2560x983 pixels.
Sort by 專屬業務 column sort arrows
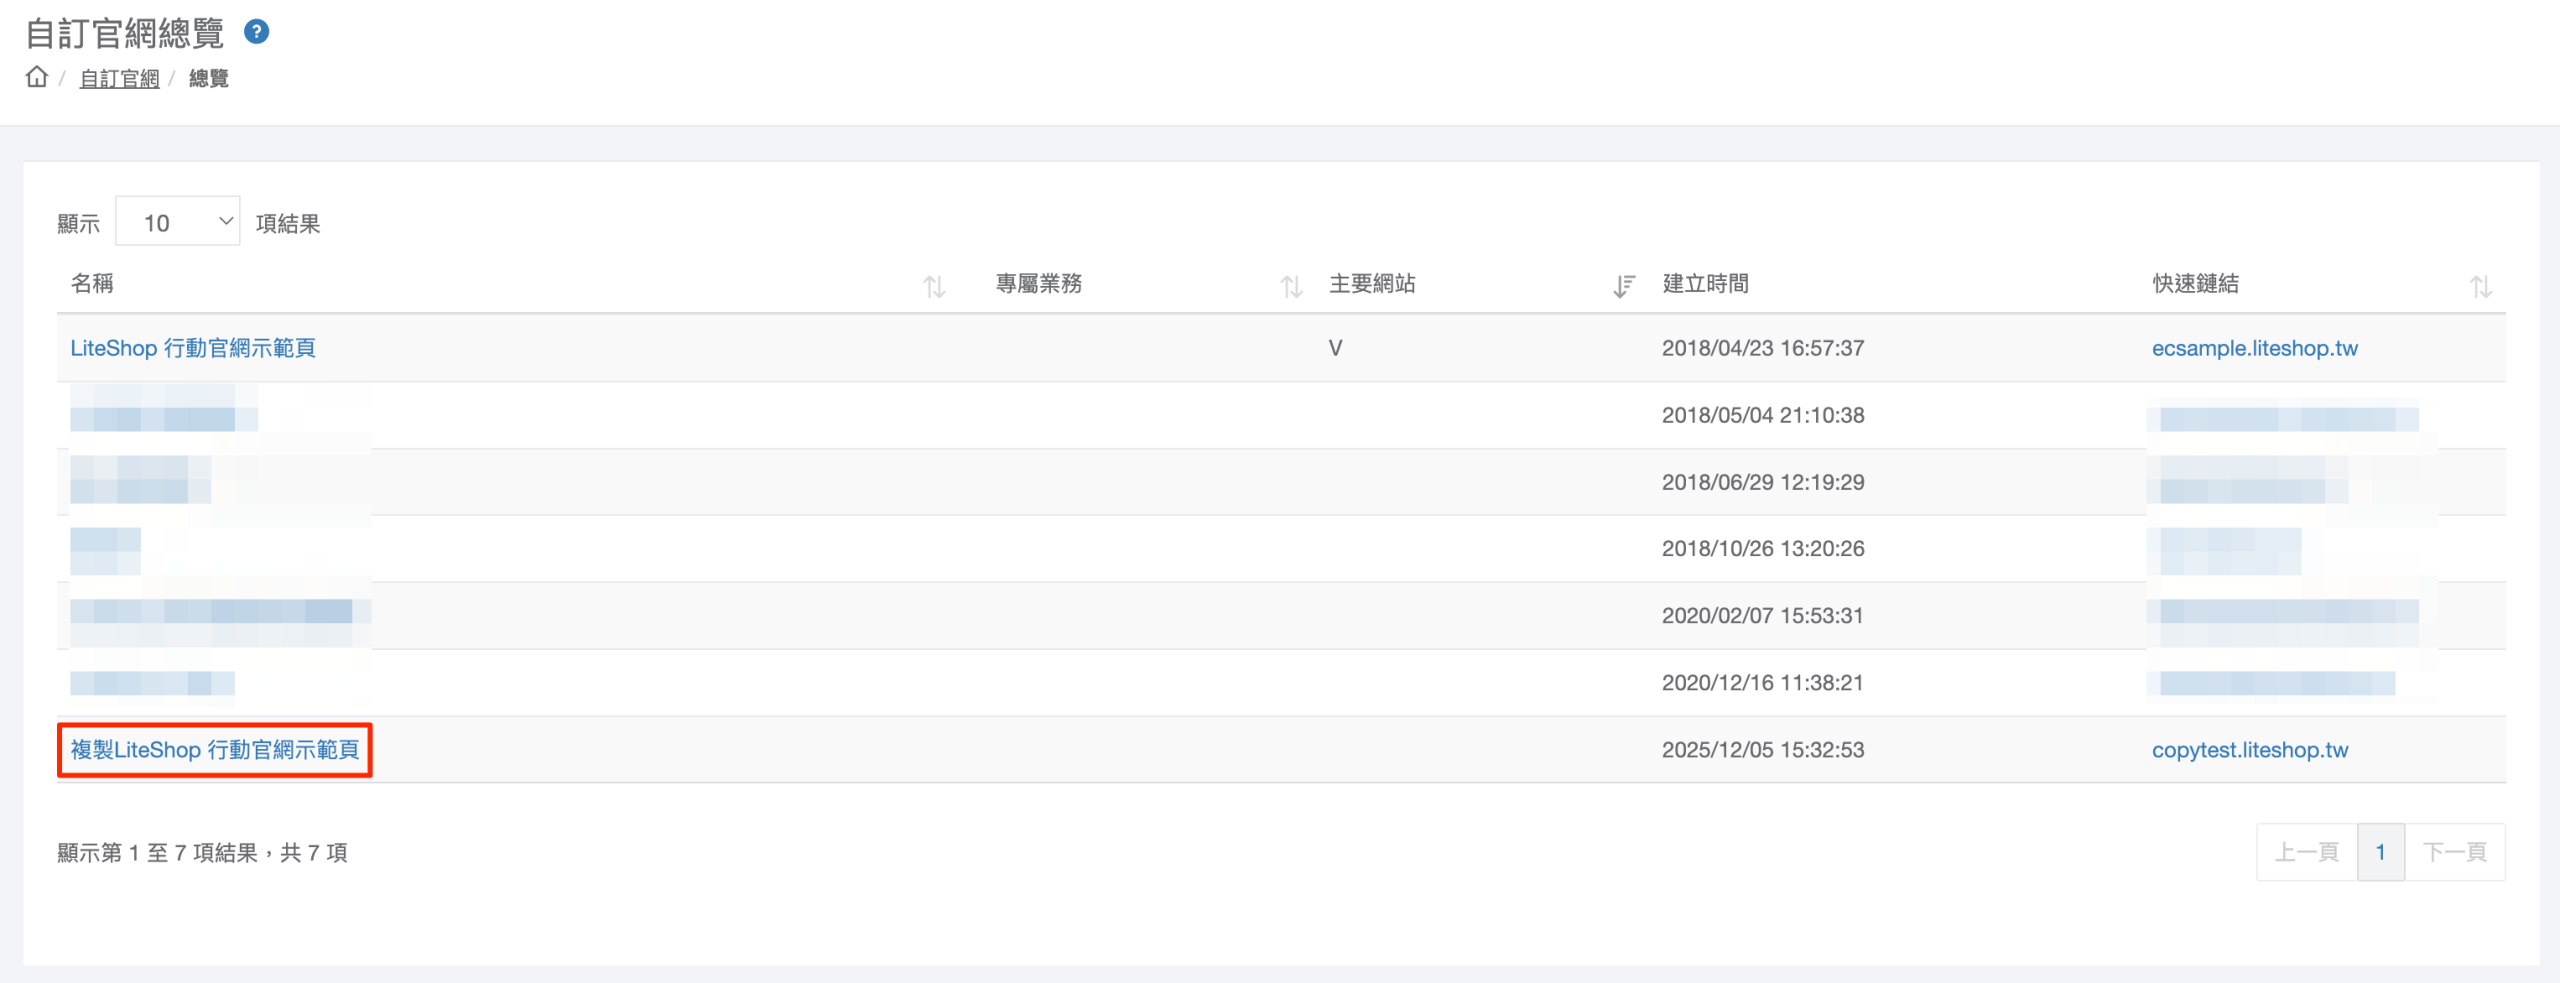coord(1290,287)
